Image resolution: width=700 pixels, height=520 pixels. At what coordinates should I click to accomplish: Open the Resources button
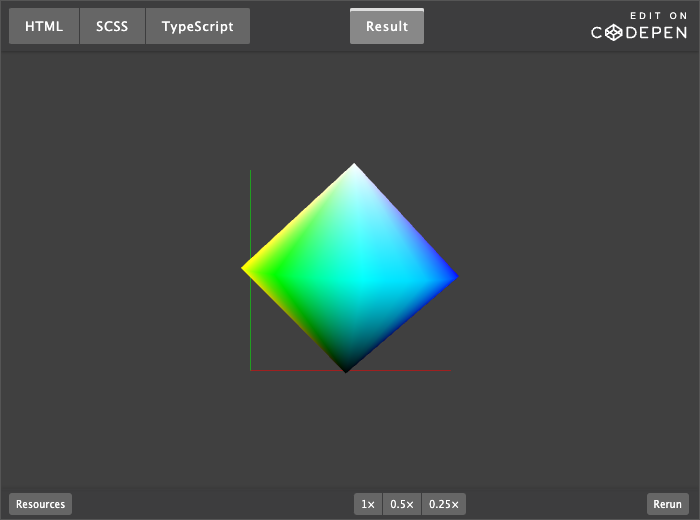(40, 504)
